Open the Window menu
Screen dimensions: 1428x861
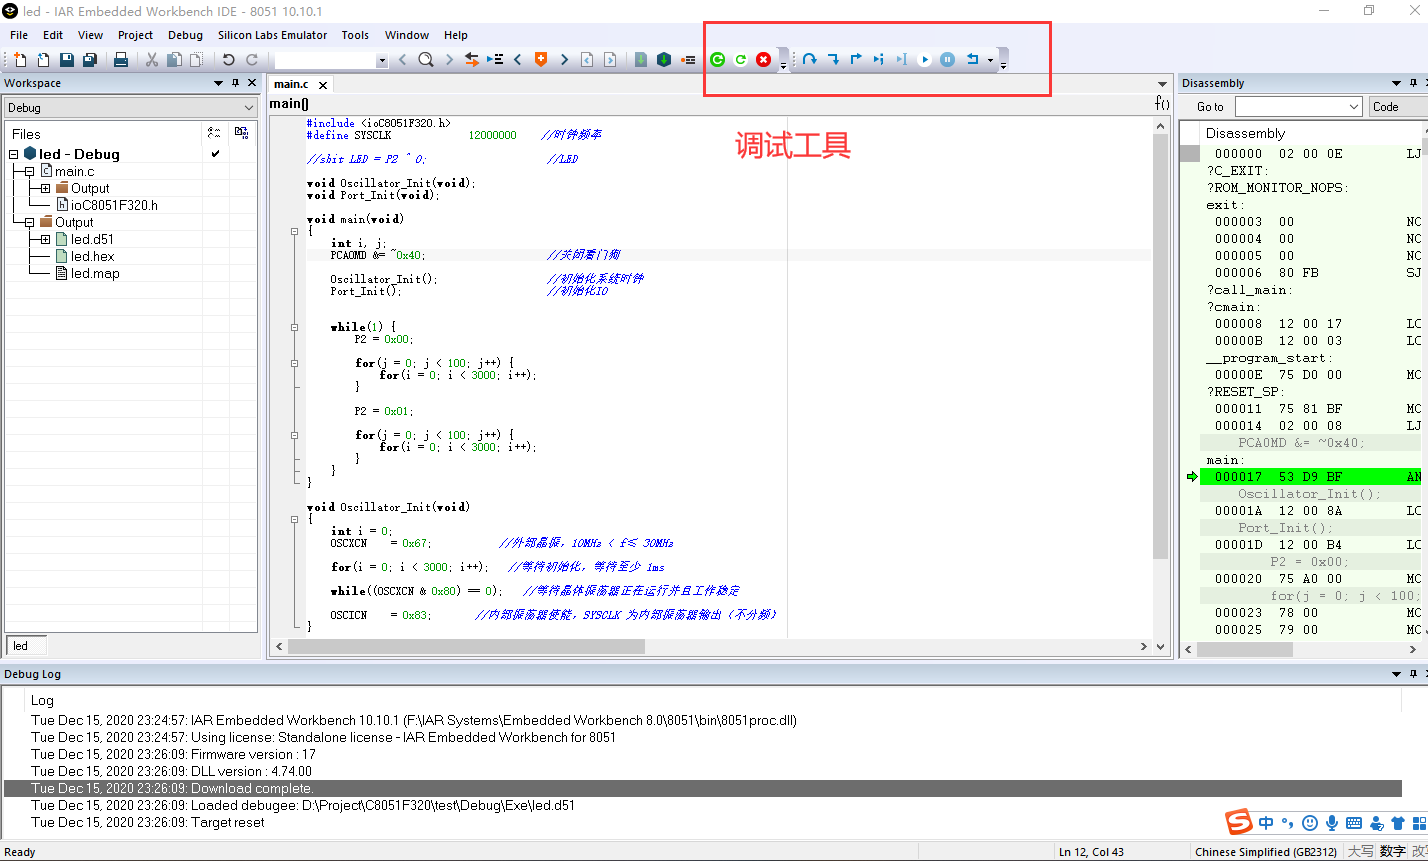tap(407, 35)
